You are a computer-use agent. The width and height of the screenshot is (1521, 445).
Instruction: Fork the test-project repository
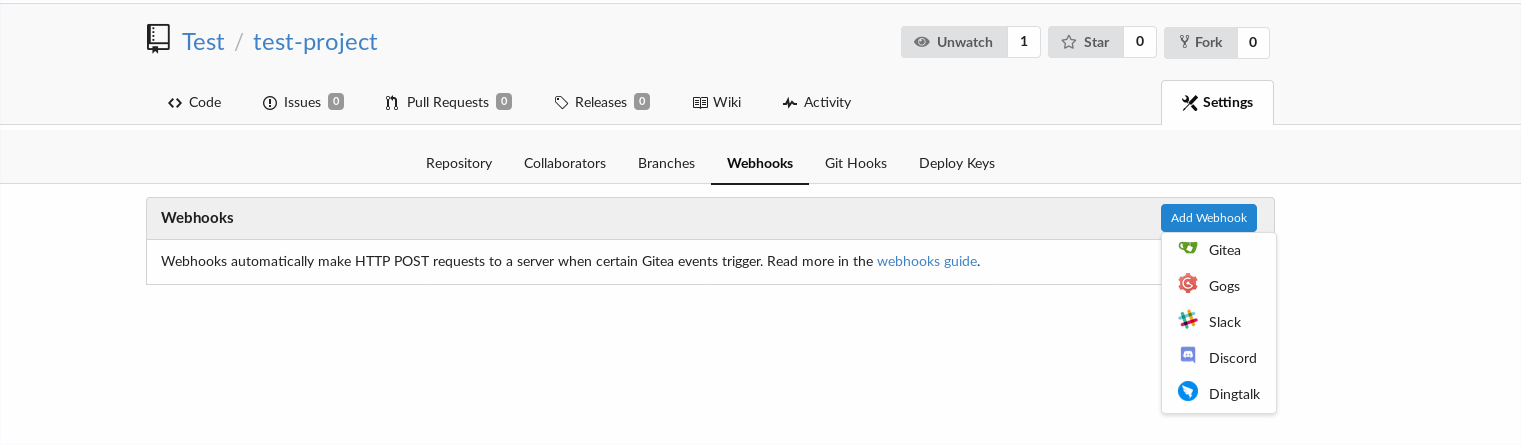click(1200, 42)
